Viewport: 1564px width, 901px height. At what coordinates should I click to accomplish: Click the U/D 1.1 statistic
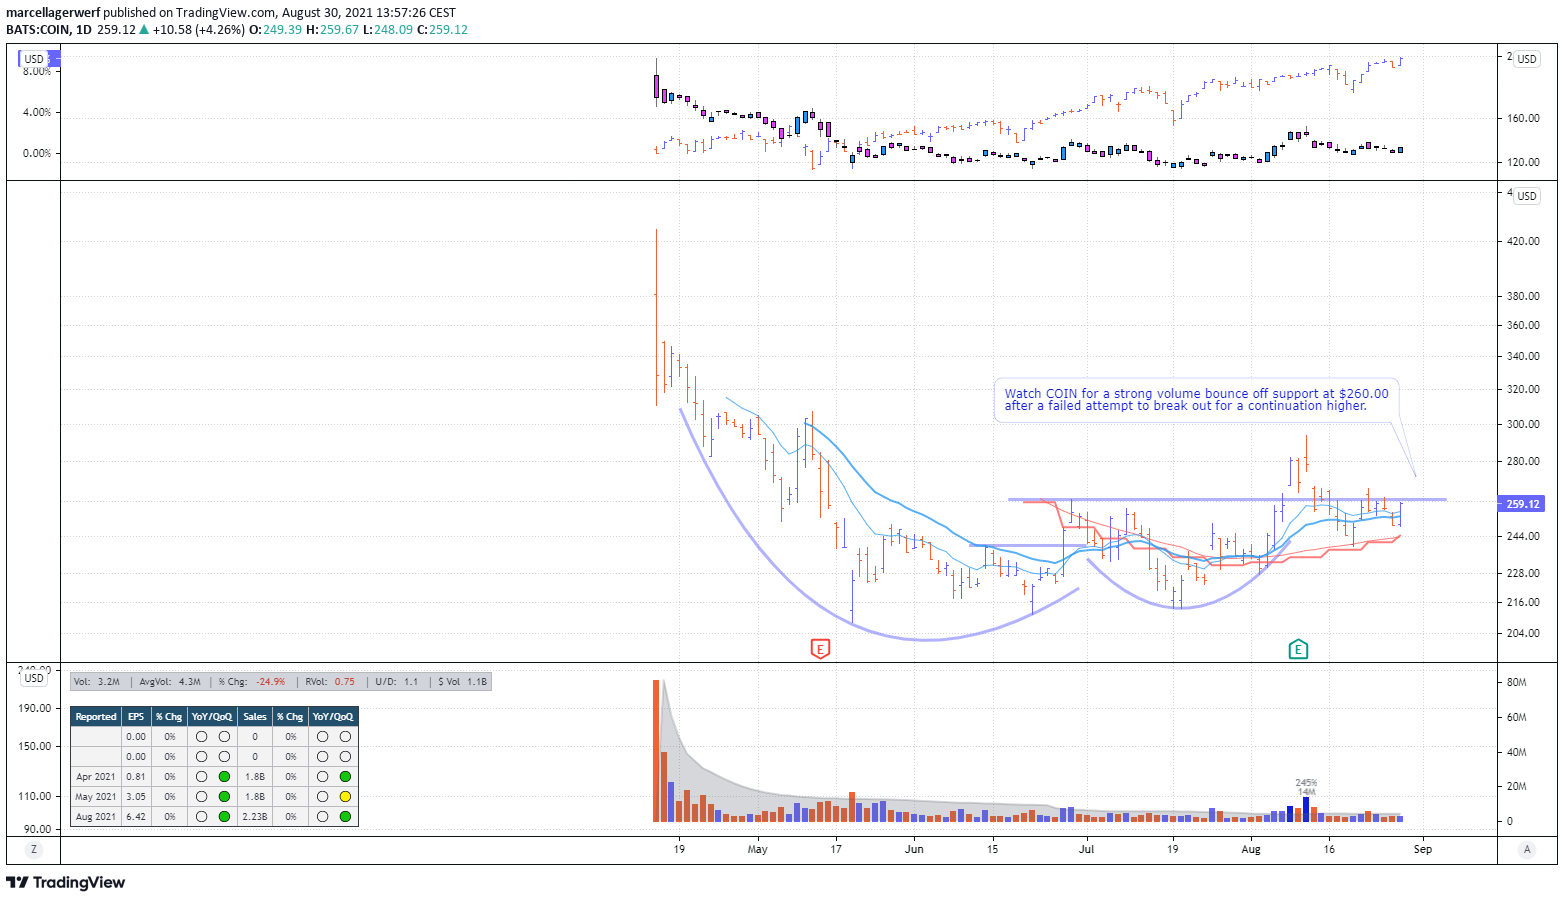tap(397, 681)
